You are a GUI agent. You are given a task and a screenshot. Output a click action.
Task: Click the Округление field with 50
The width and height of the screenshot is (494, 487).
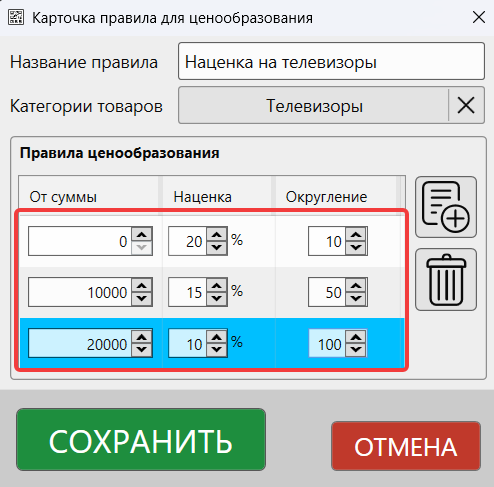(x=327, y=292)
